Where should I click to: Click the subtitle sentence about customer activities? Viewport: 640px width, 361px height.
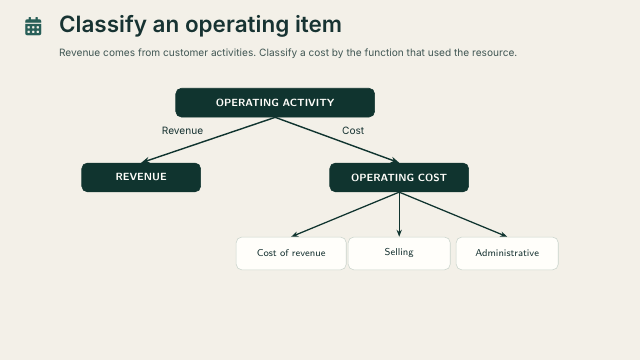click(288, 53)
